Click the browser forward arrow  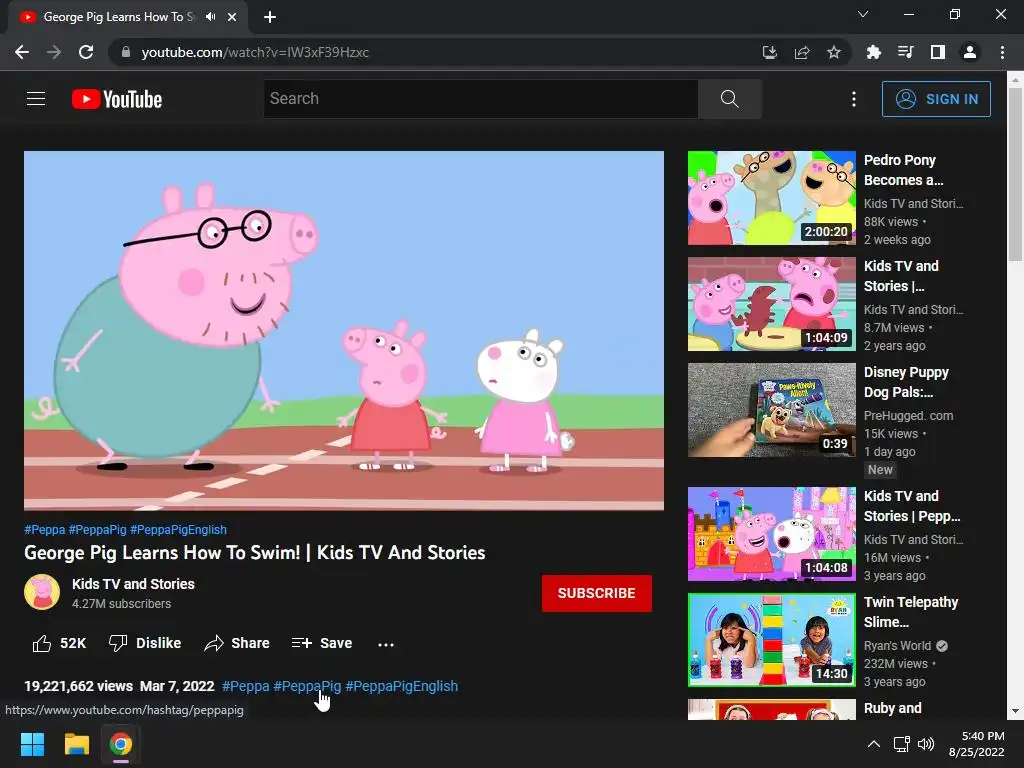pyautogui.click(x=54, y=52)
